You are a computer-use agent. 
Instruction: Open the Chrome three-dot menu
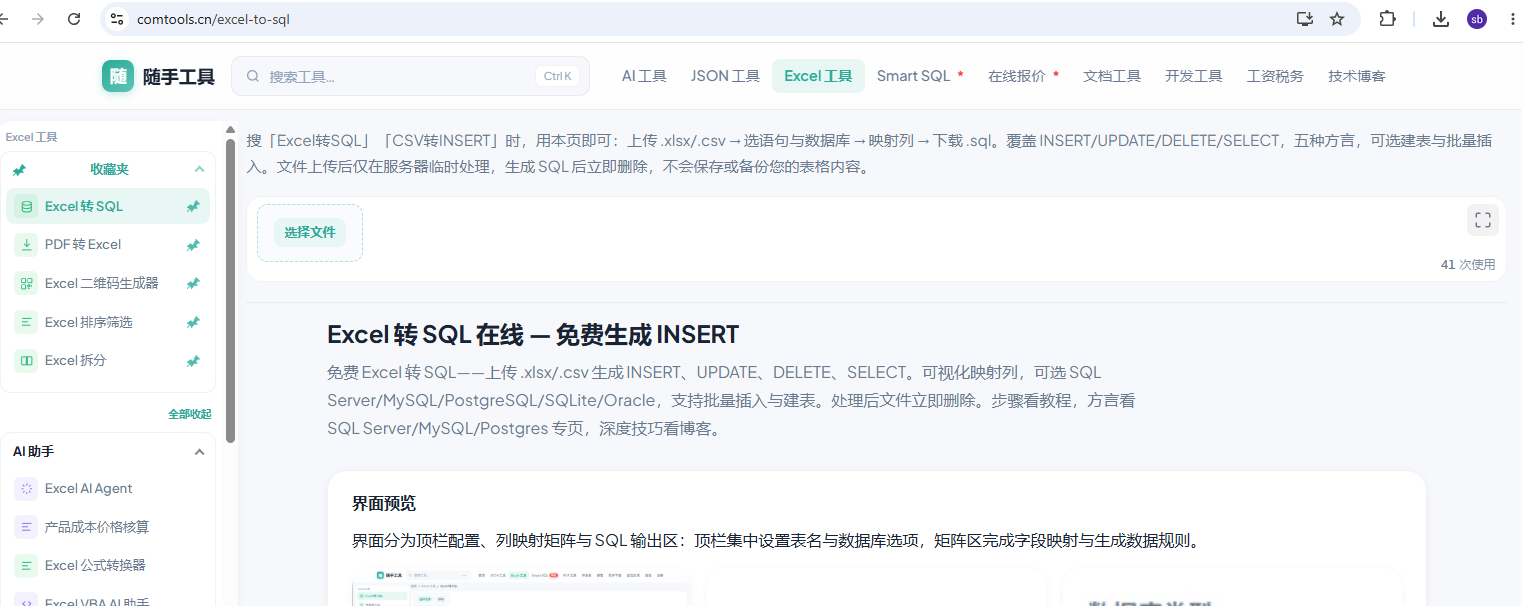click(x=1511, y=18)
